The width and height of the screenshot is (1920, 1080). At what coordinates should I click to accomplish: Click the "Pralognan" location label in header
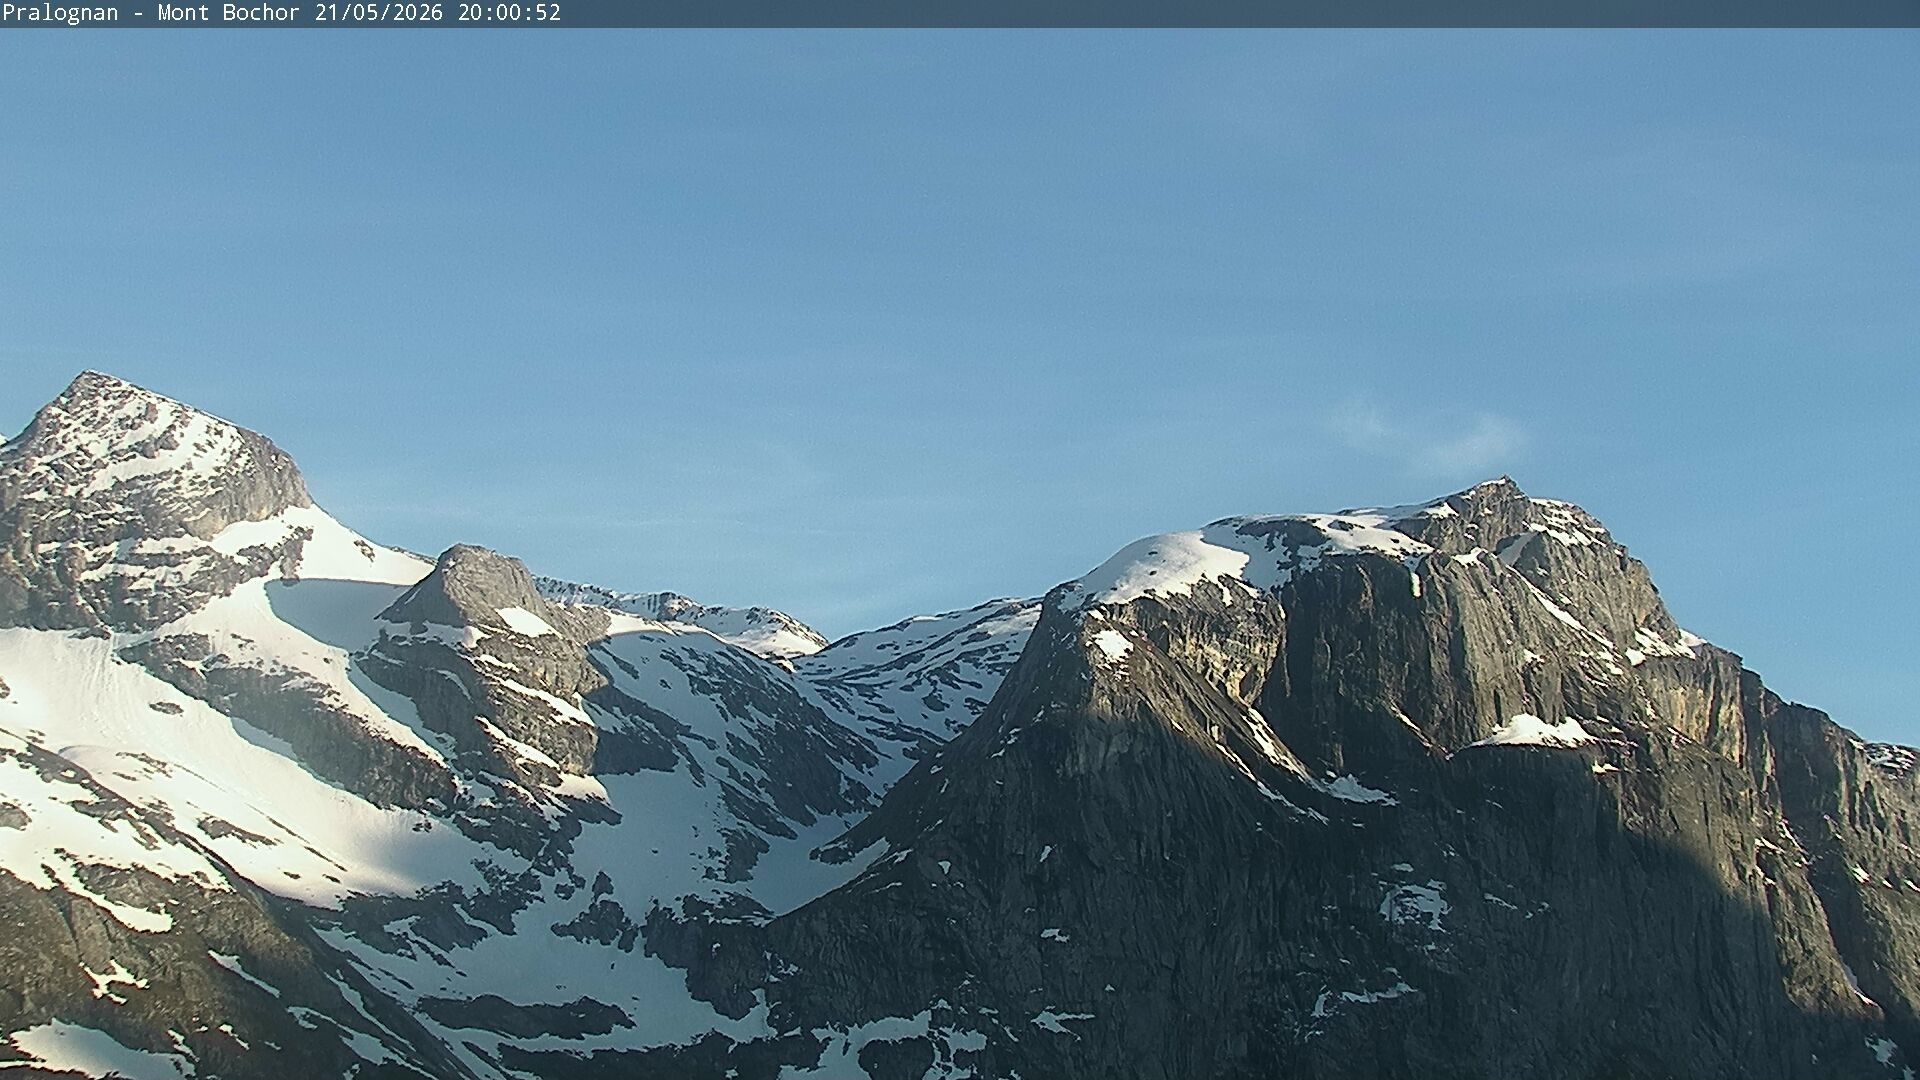[60, 13]
